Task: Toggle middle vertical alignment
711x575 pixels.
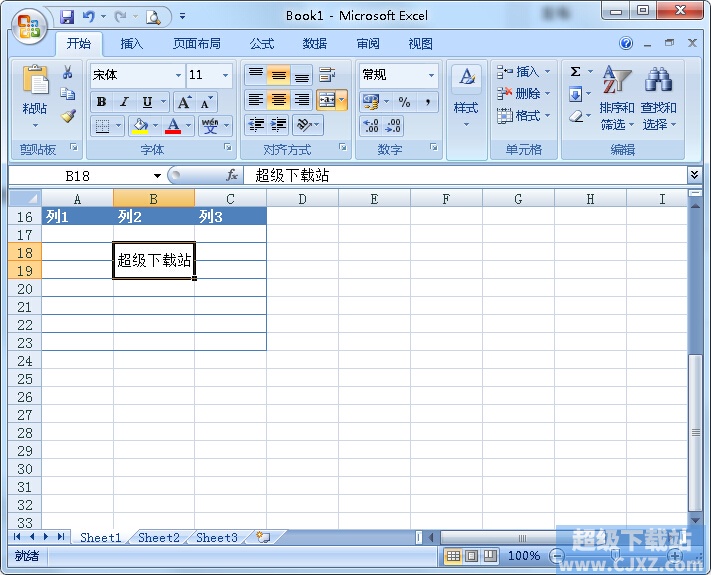Action: (278, 74)
